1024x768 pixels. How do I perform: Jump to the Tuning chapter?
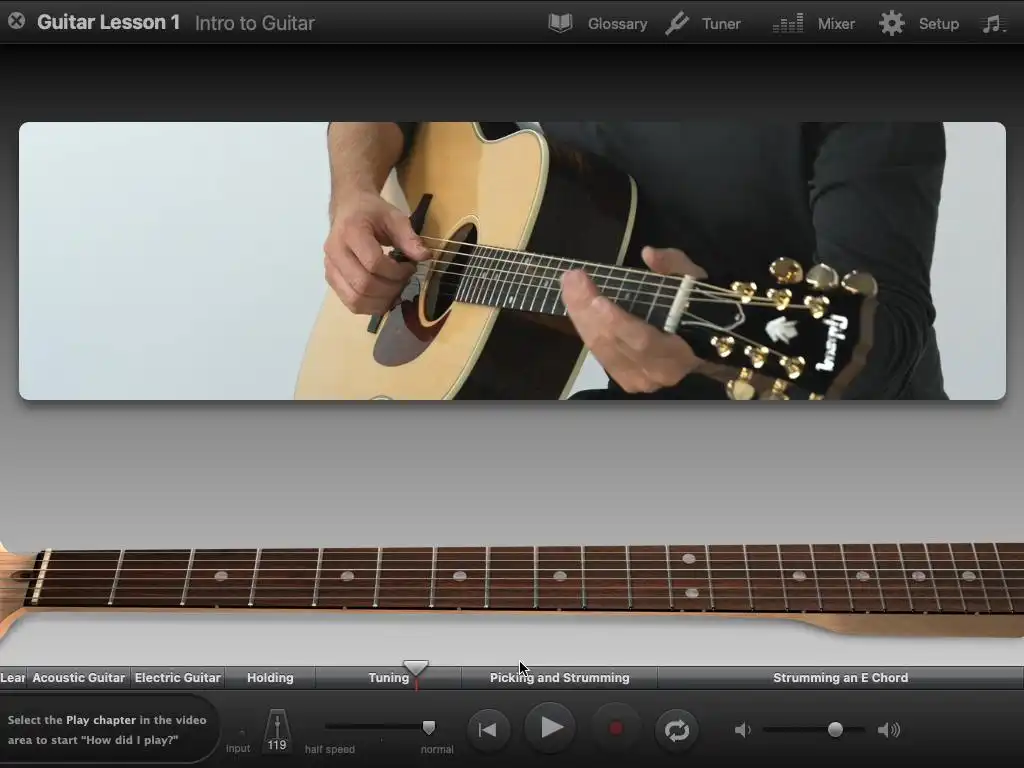pos(389,678)
